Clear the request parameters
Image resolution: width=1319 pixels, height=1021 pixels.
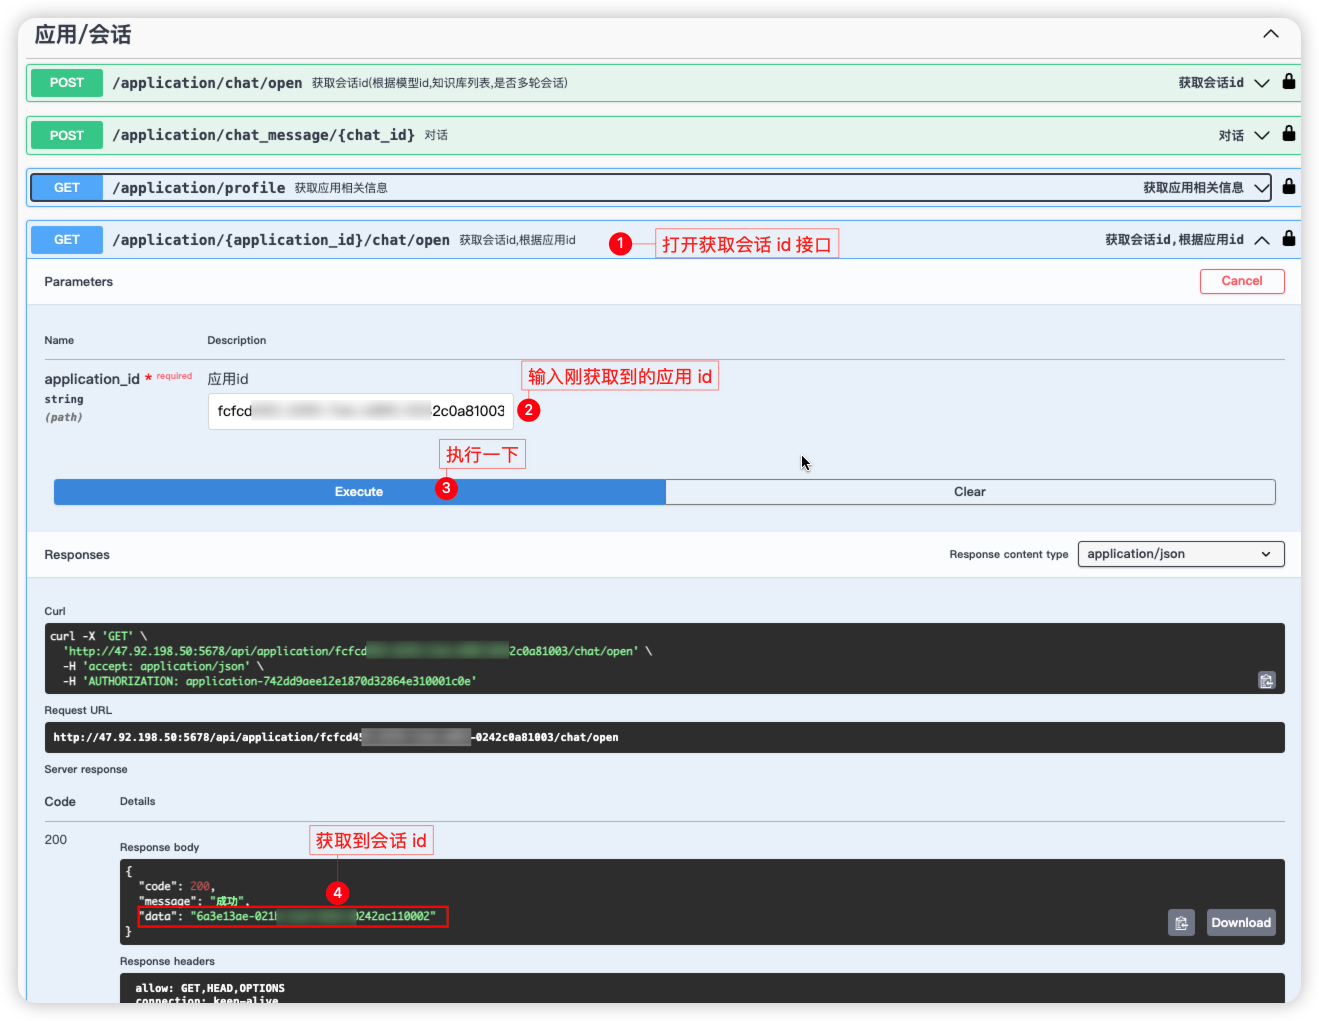tap(969, 491)
